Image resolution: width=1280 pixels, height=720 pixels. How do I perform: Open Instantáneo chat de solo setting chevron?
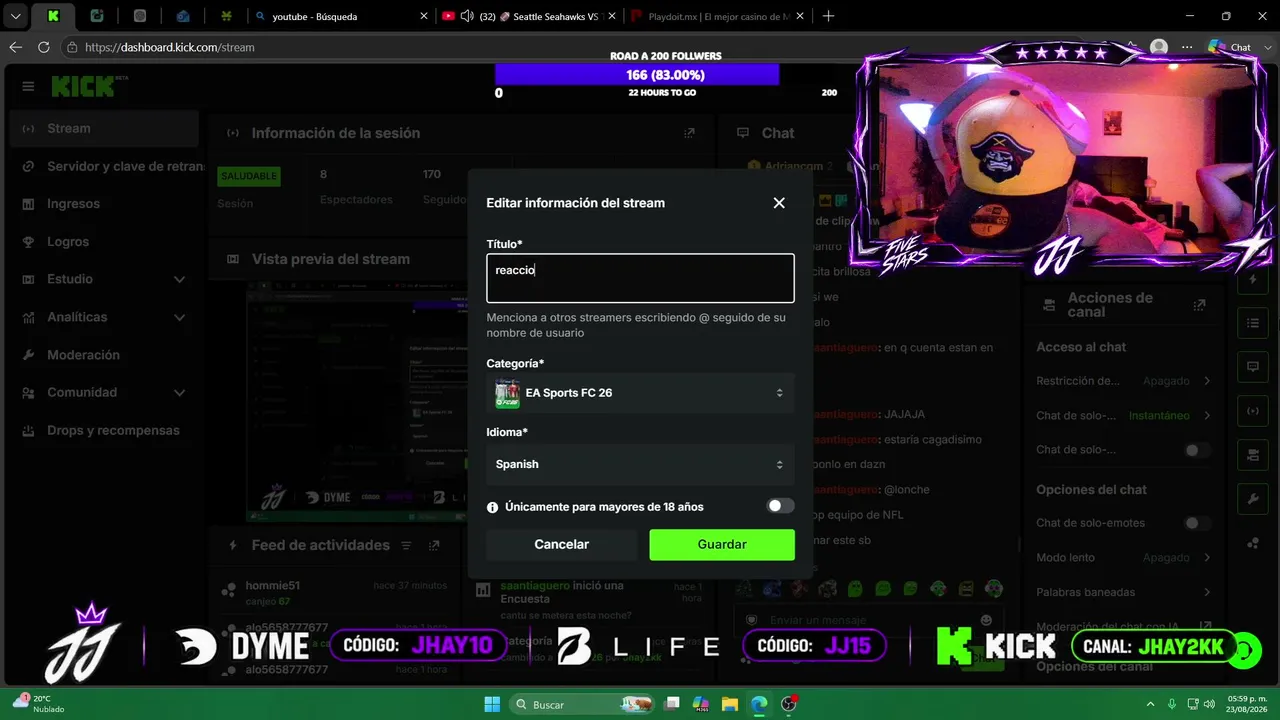point(1207,415)
